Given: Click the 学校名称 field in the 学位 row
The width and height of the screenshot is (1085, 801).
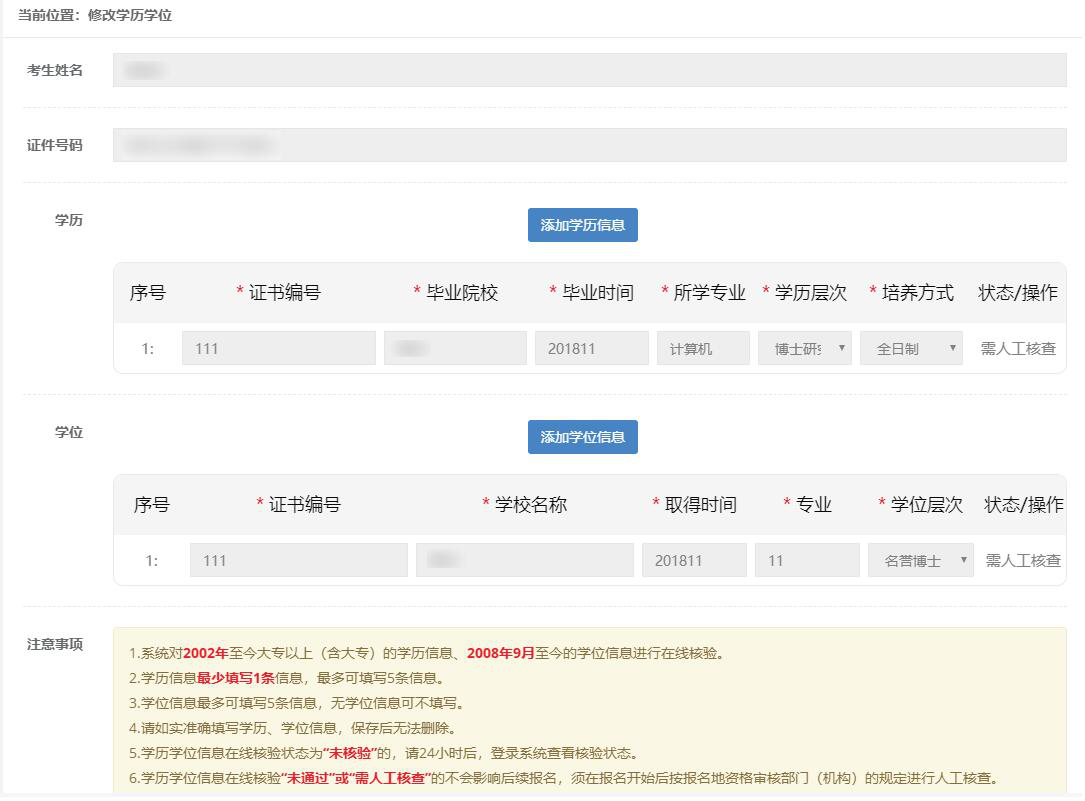Looking at the screenshot, I should 524,561.
